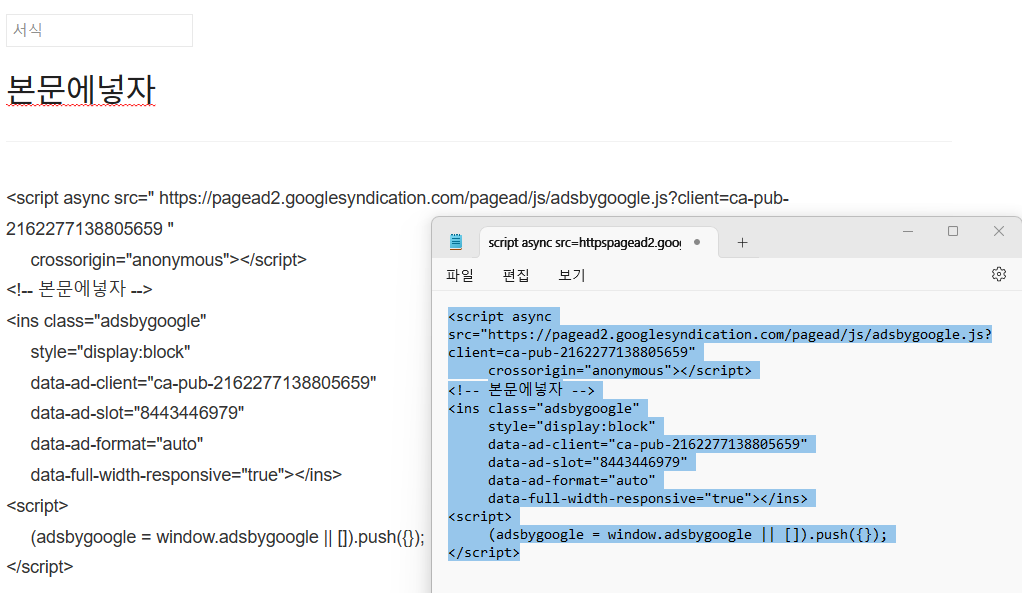Click client=ca-pub-2162277138805659 line in Notepad
The image size is (1022, 593).
pos(572,353)
